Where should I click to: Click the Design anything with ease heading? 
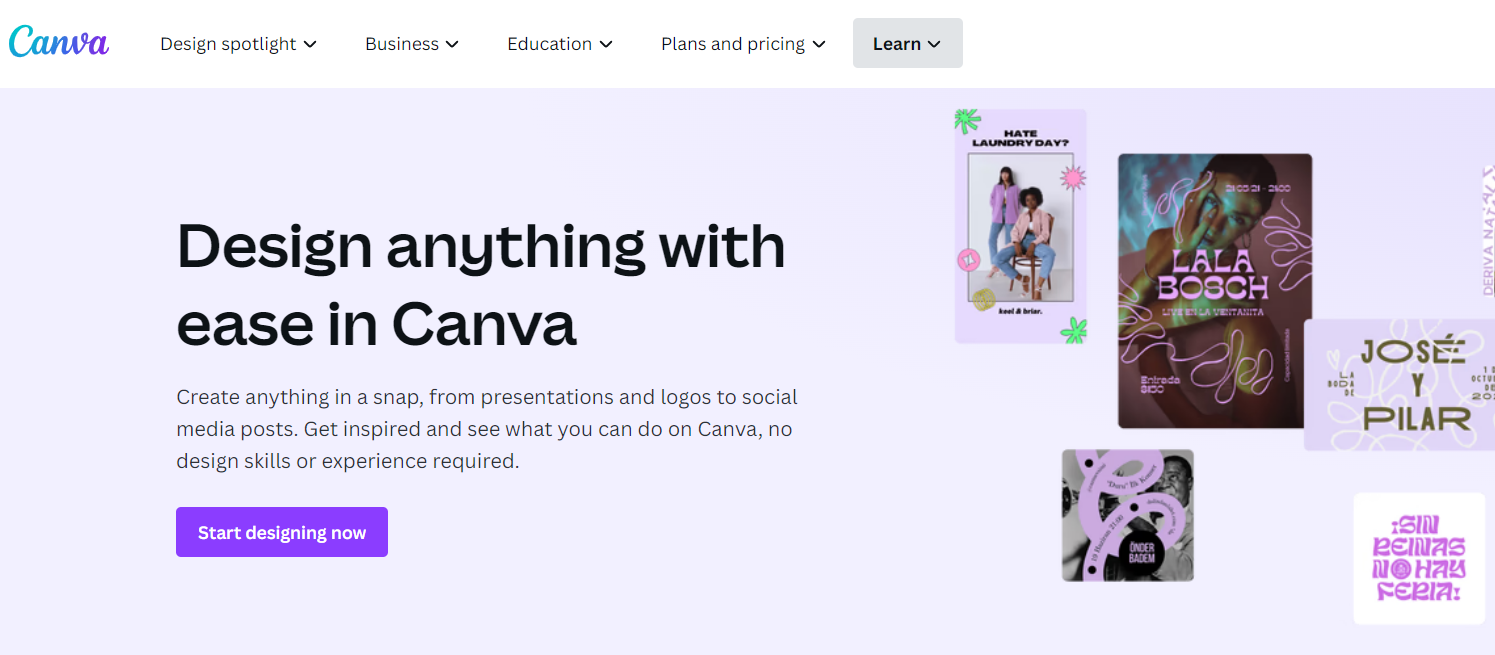[x=481, y=284]
